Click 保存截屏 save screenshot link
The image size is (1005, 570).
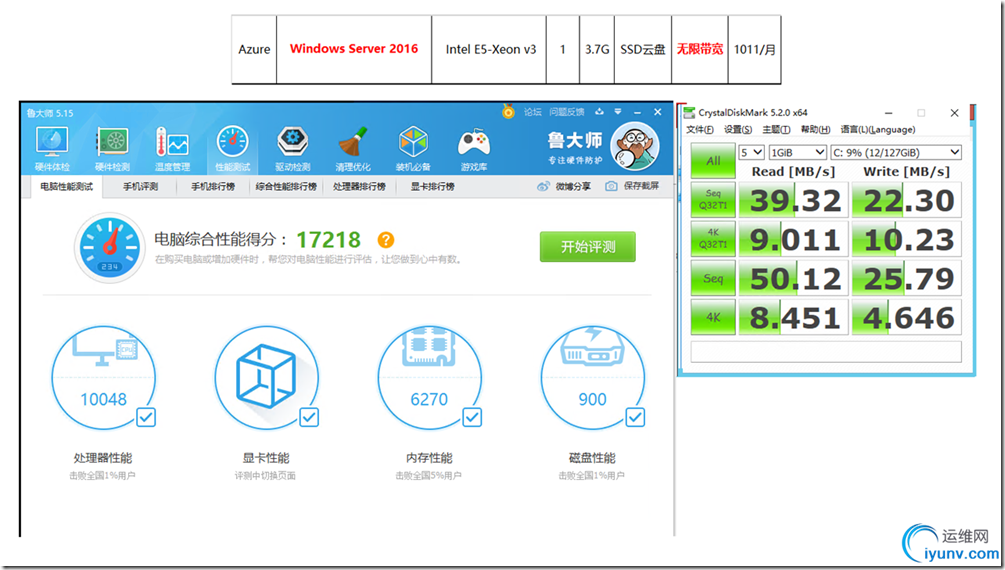click(x=632, y=186)
